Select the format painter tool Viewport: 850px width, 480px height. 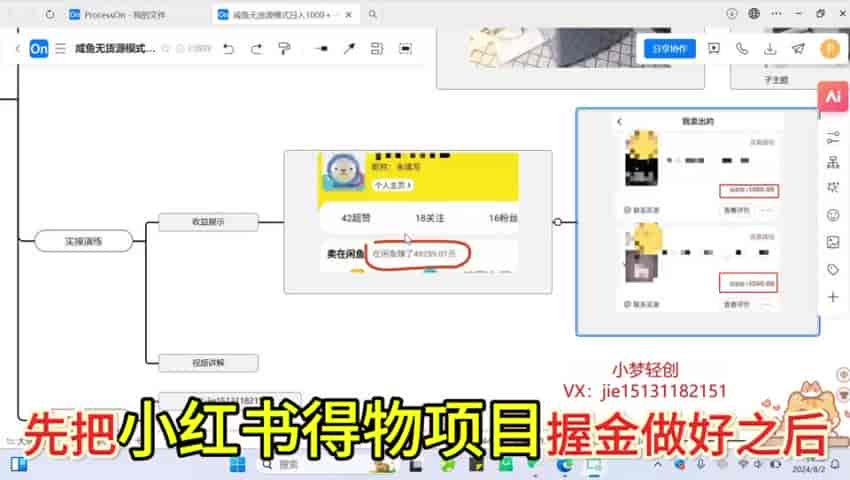tap(284, 49)
